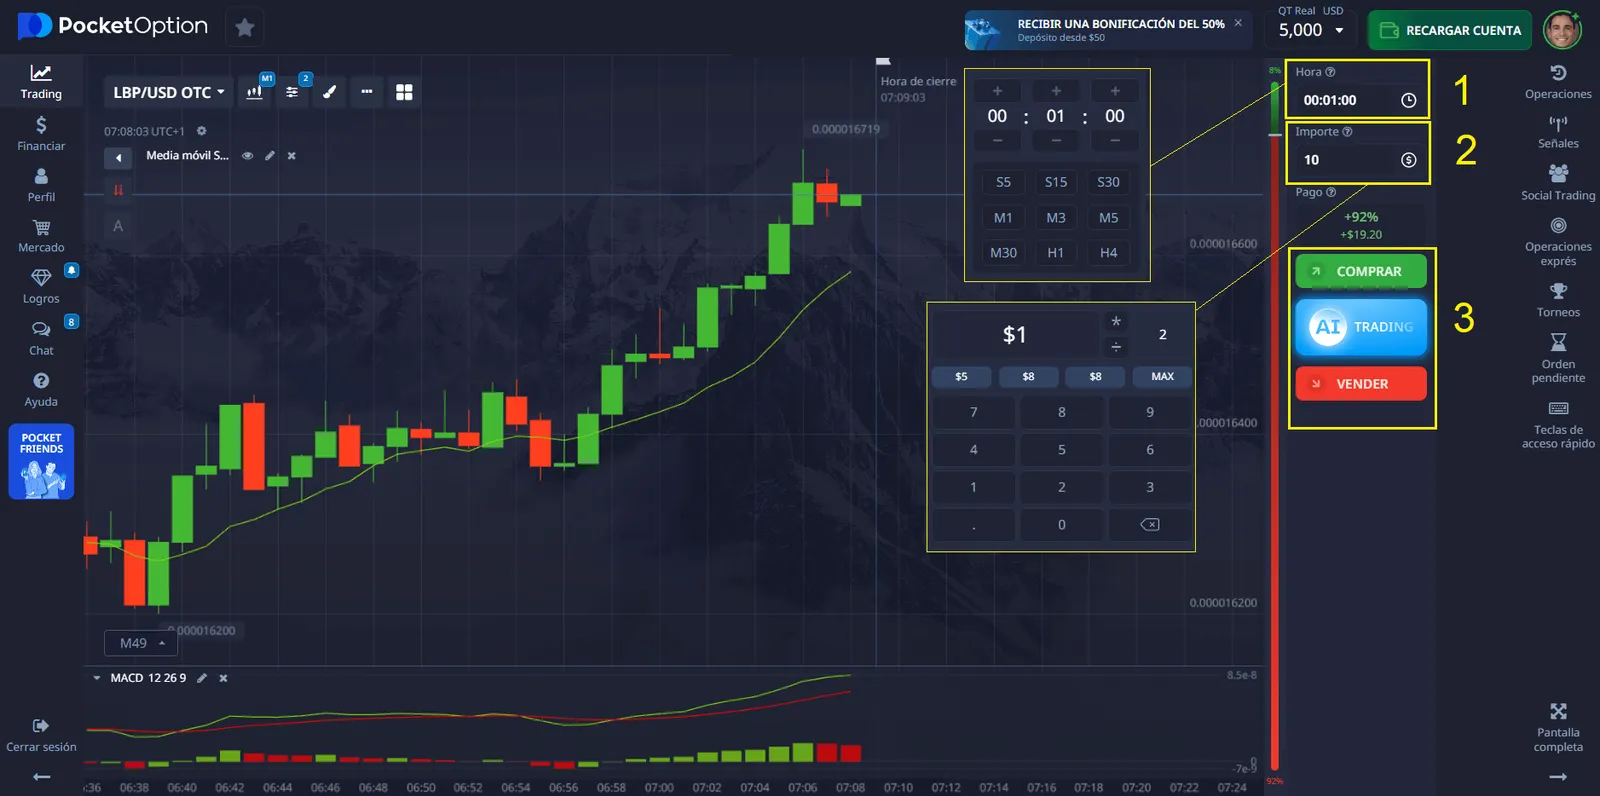1600x796 pixels.
Task: Go to Mercado in sidebar
Action: [41, 235]
